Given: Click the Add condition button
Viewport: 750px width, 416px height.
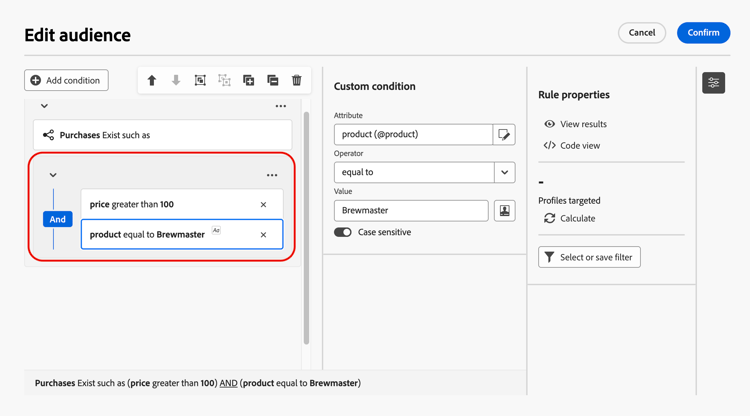Looking at the screenshot, I should pos(66,80).
